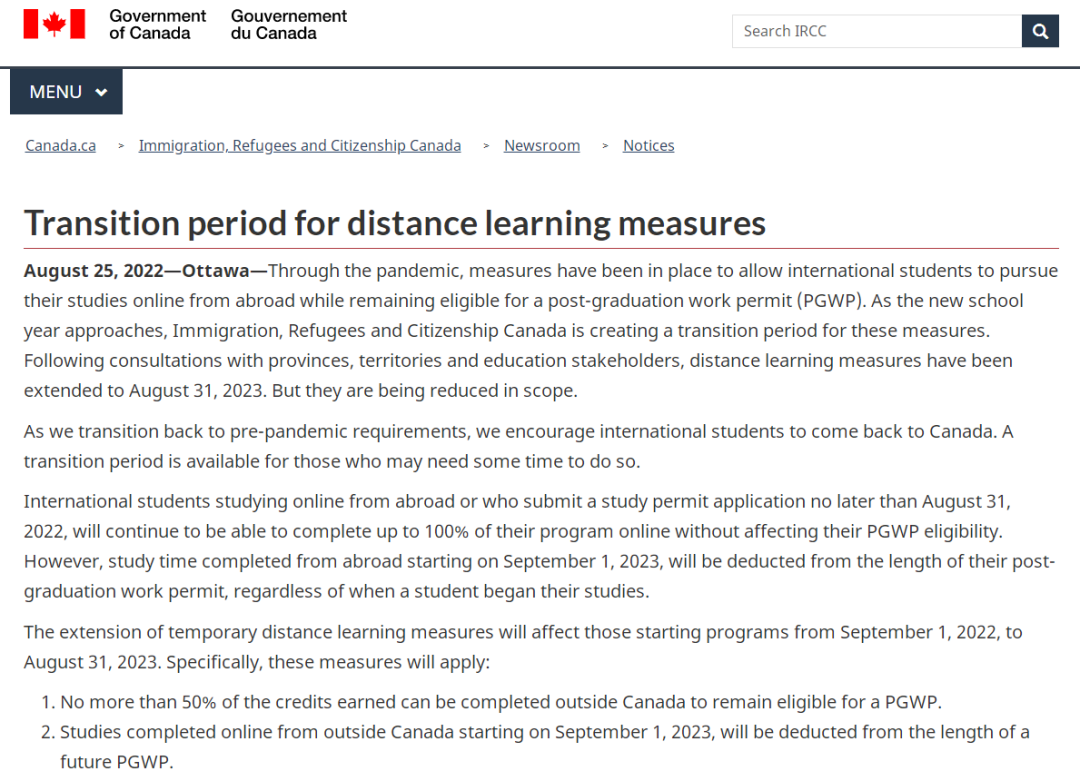1080x781 pixels.
Task: Open the Canada.ca breadcrumb link
Action: (x=61, y=146)
